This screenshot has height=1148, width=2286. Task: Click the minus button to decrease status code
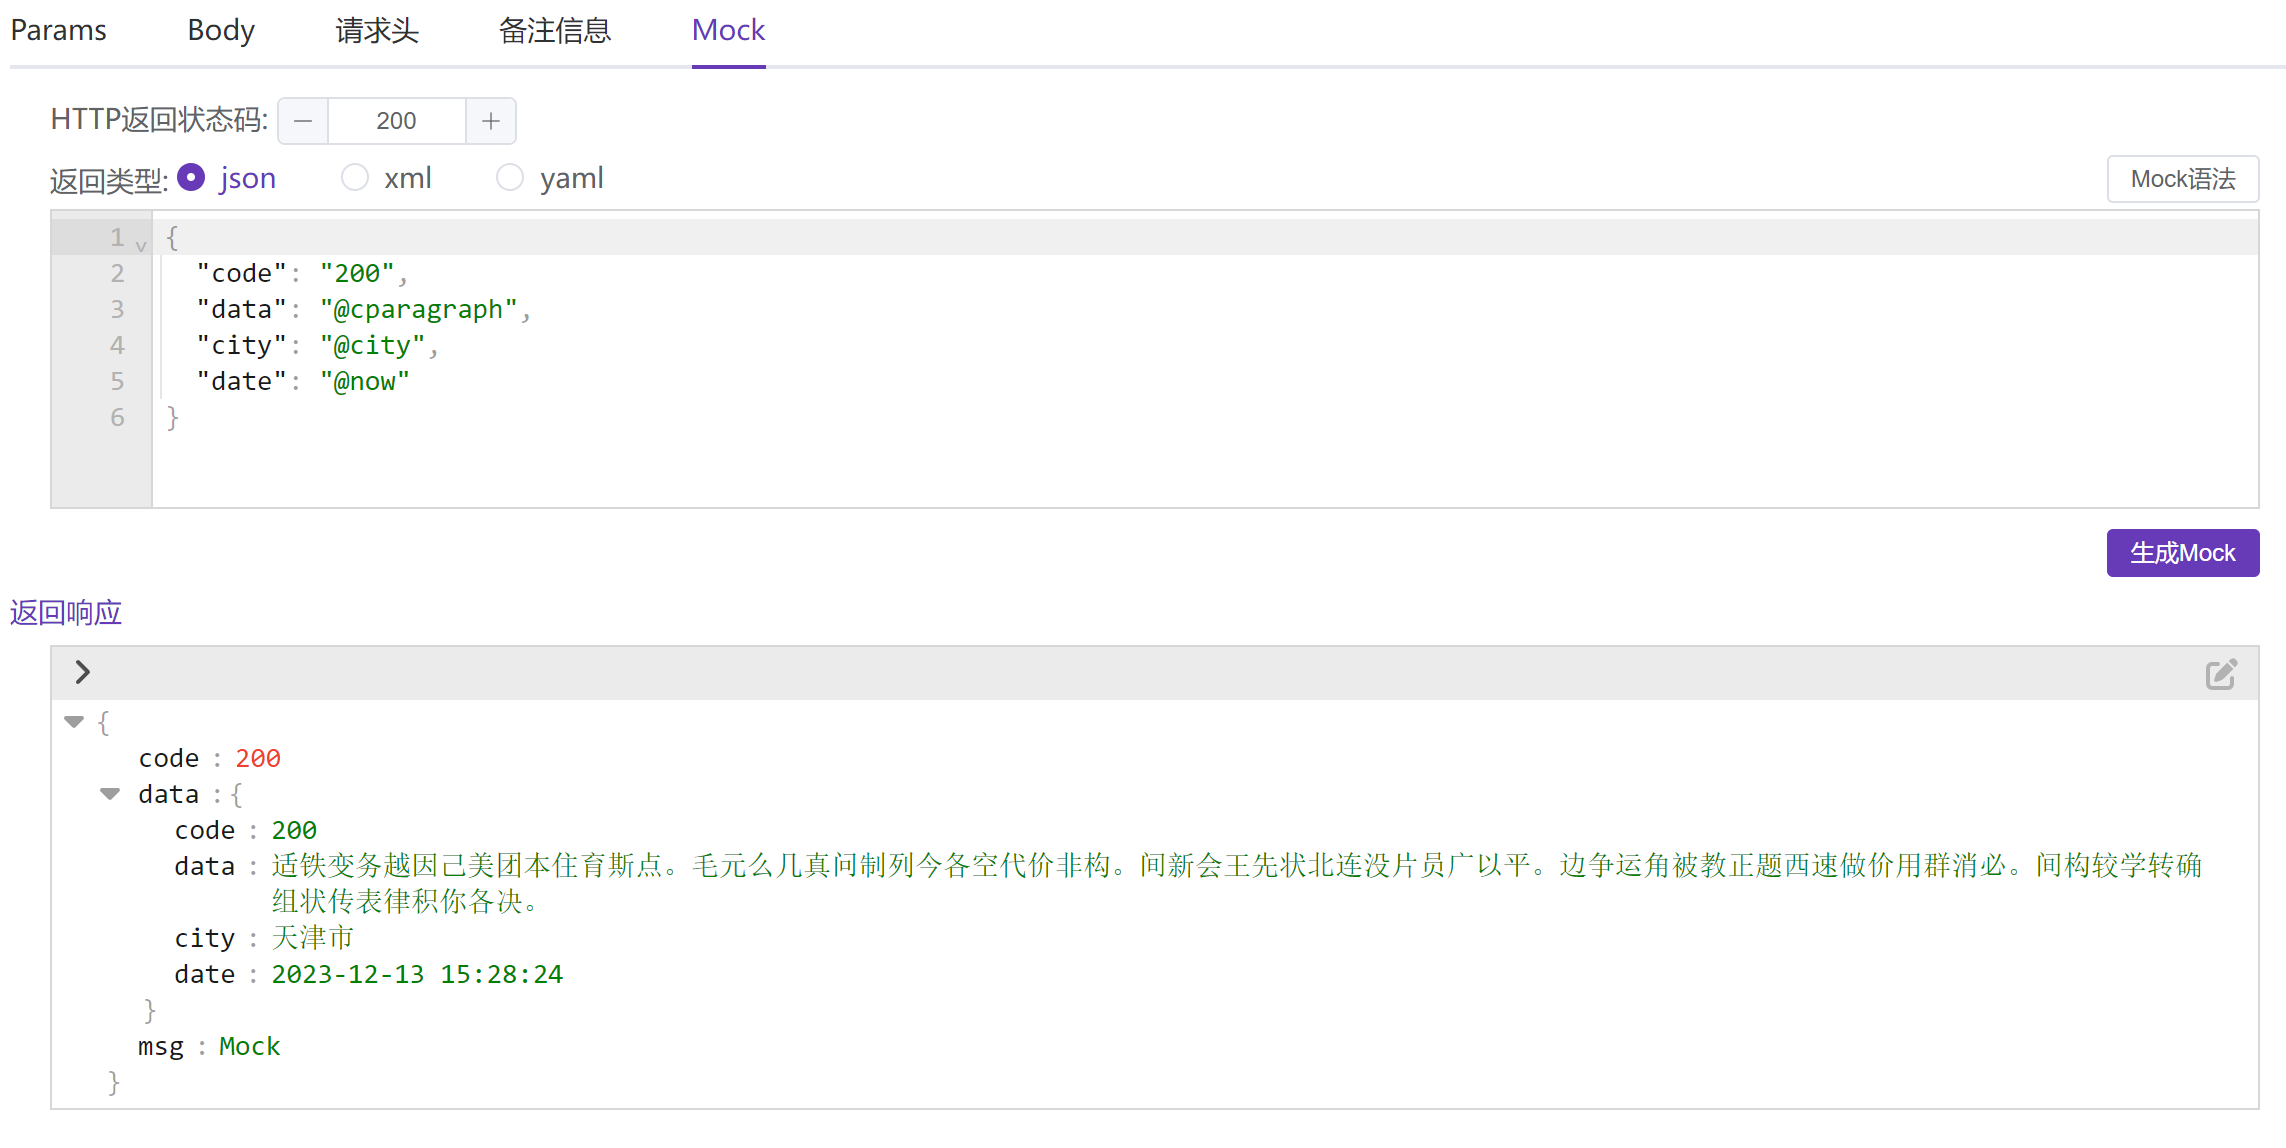click(x=303, y=121)
